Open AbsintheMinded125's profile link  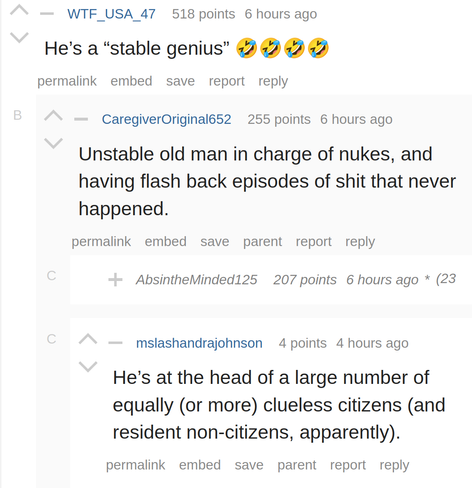click(x=196, y=280)
